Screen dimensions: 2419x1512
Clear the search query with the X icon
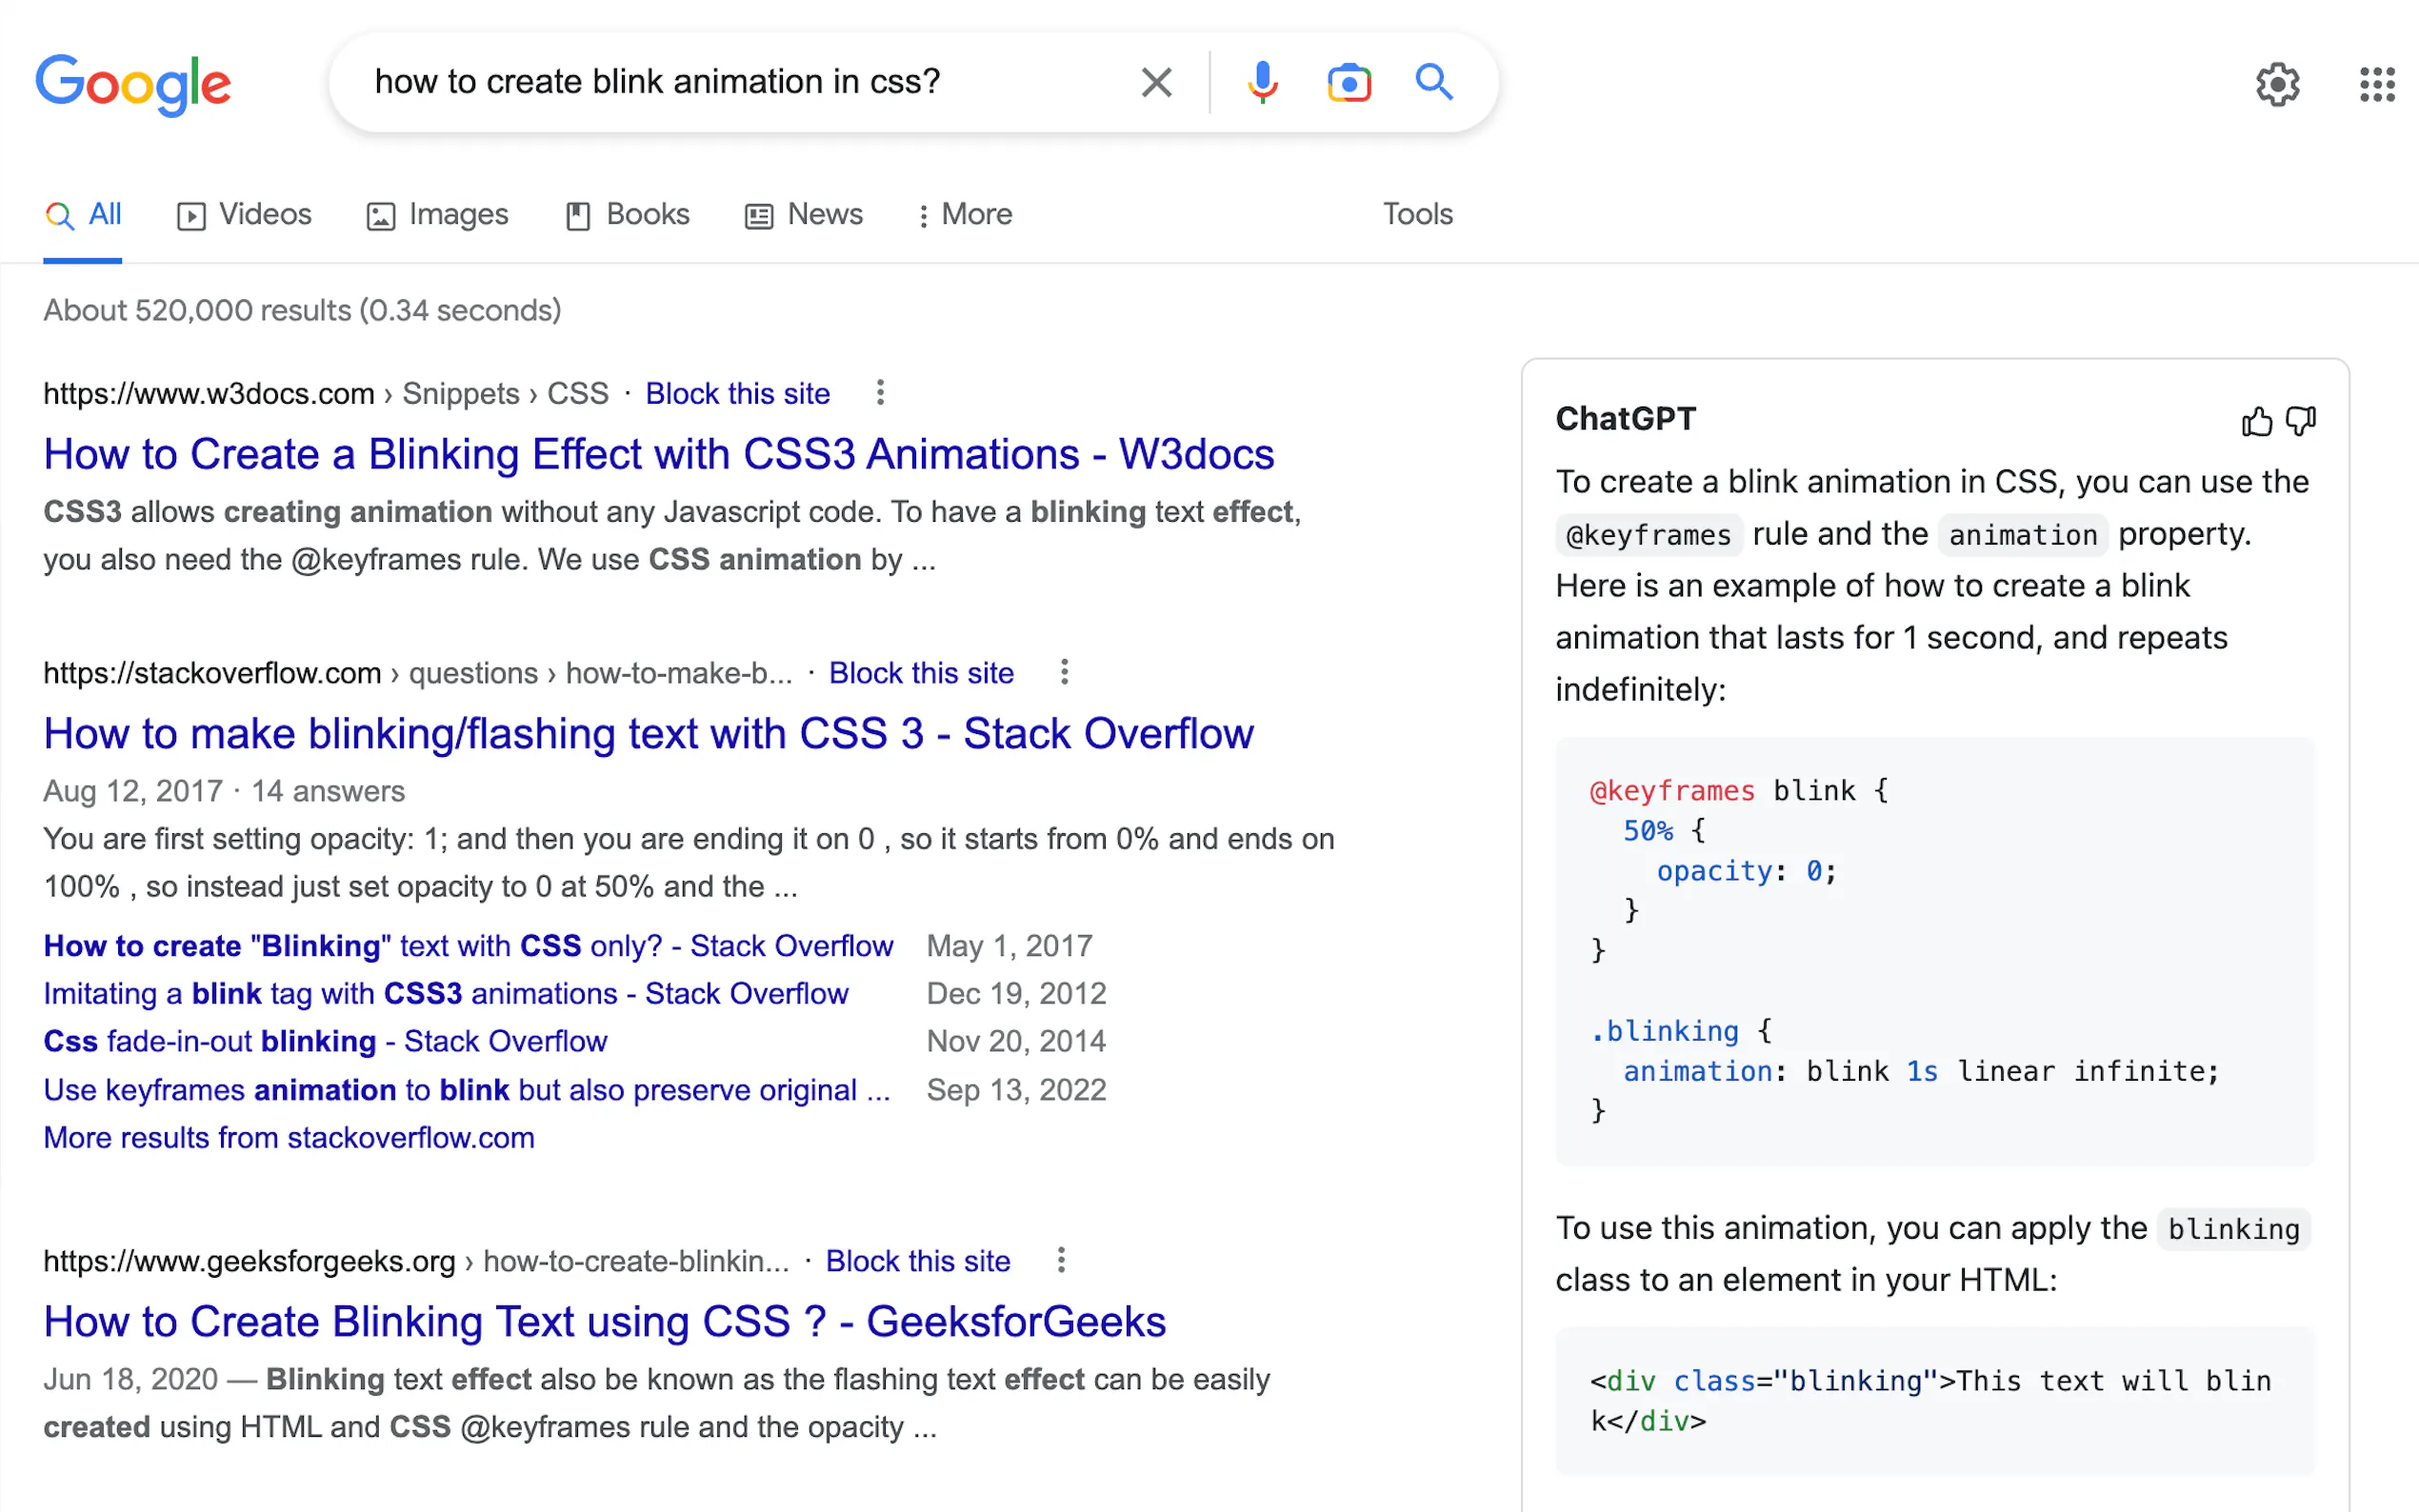pyautogui.click(x=1155, y=82)
